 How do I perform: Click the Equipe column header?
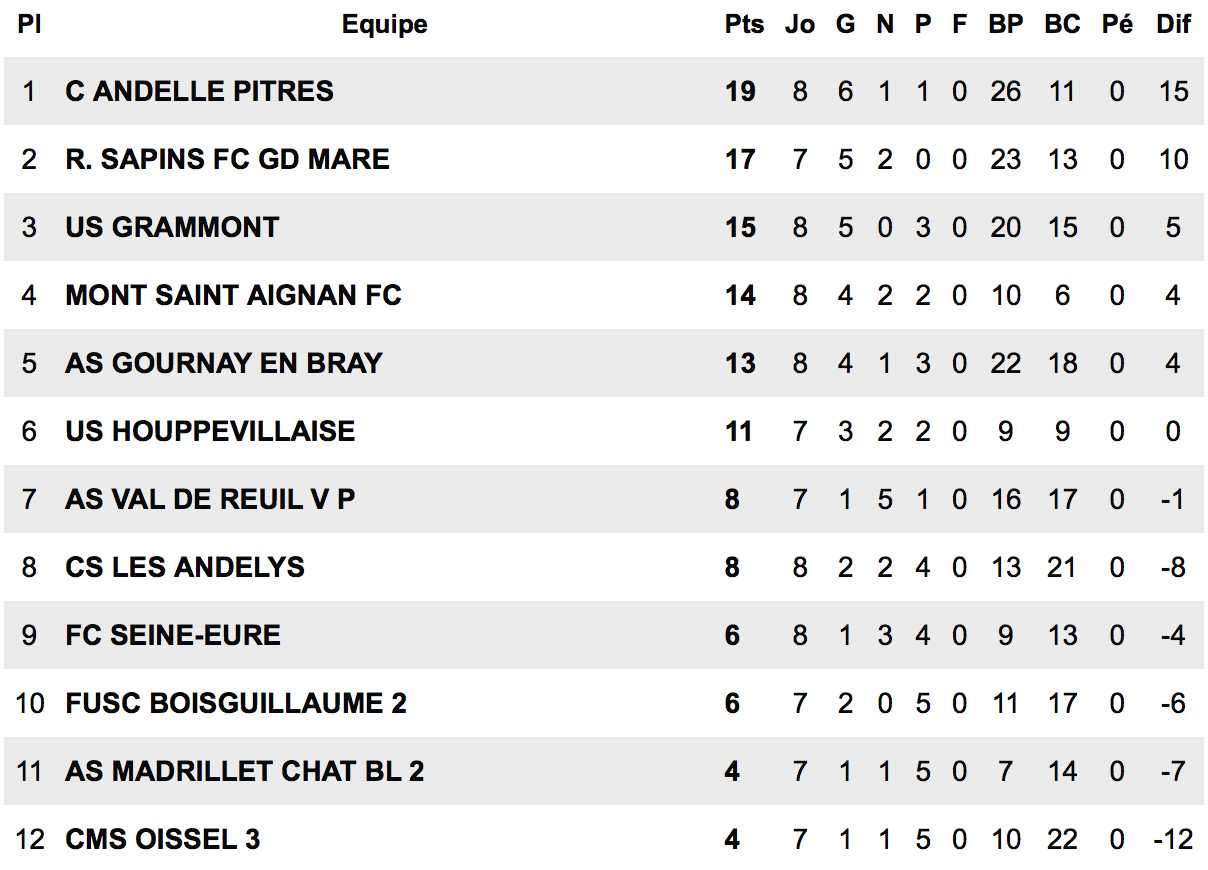384,25
